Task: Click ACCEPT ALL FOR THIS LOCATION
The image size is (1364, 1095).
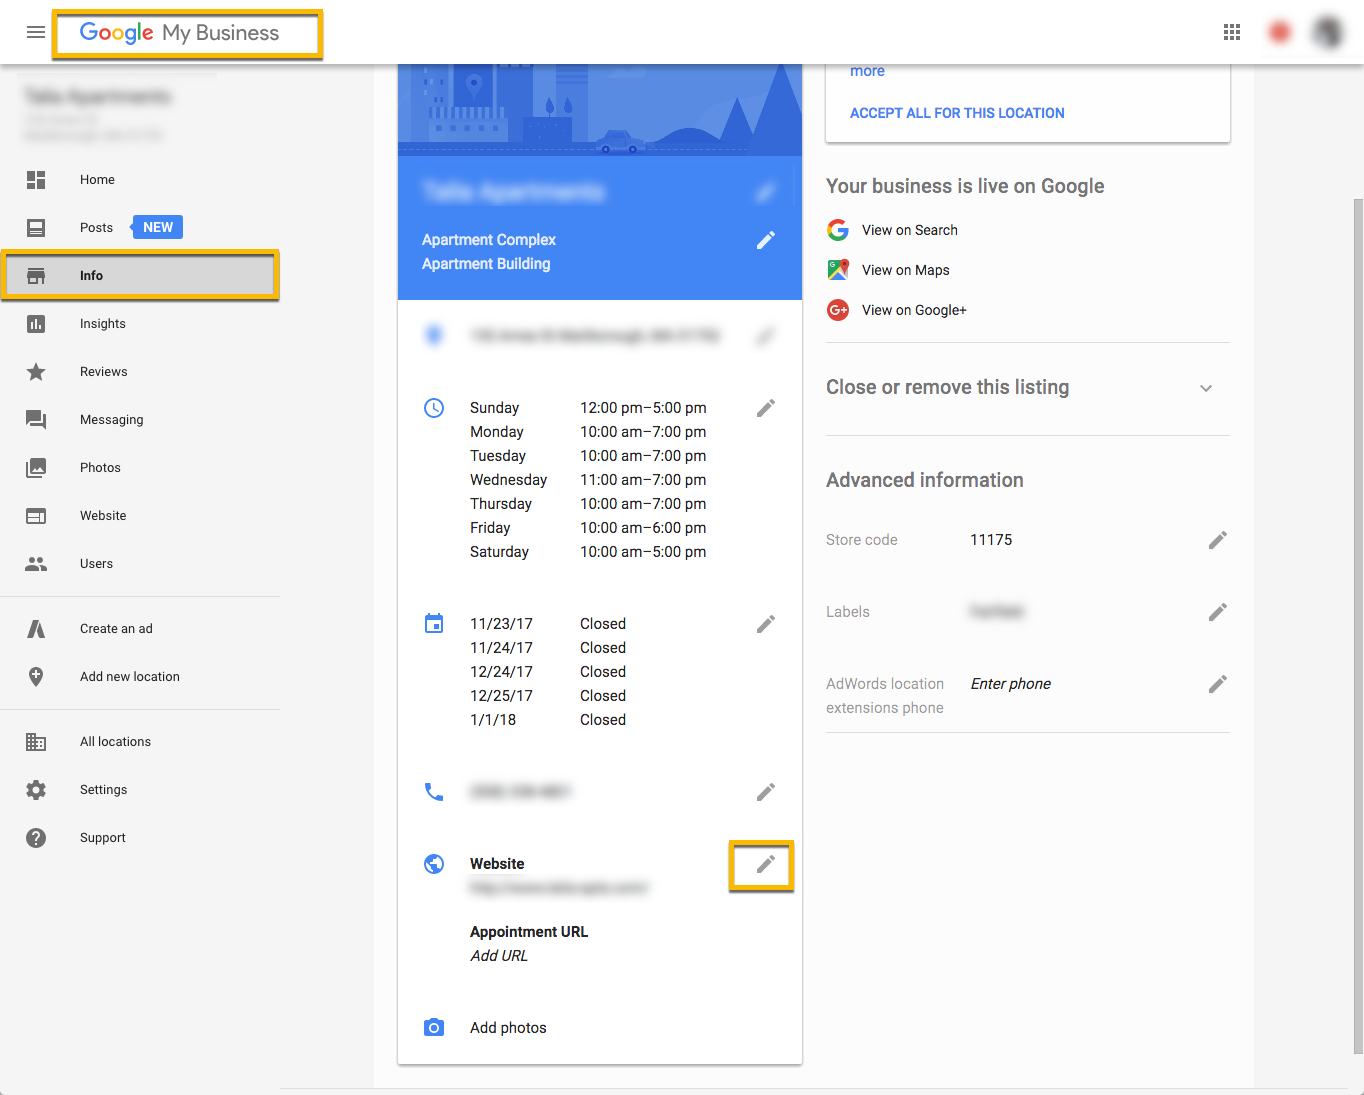Action: 957,113
